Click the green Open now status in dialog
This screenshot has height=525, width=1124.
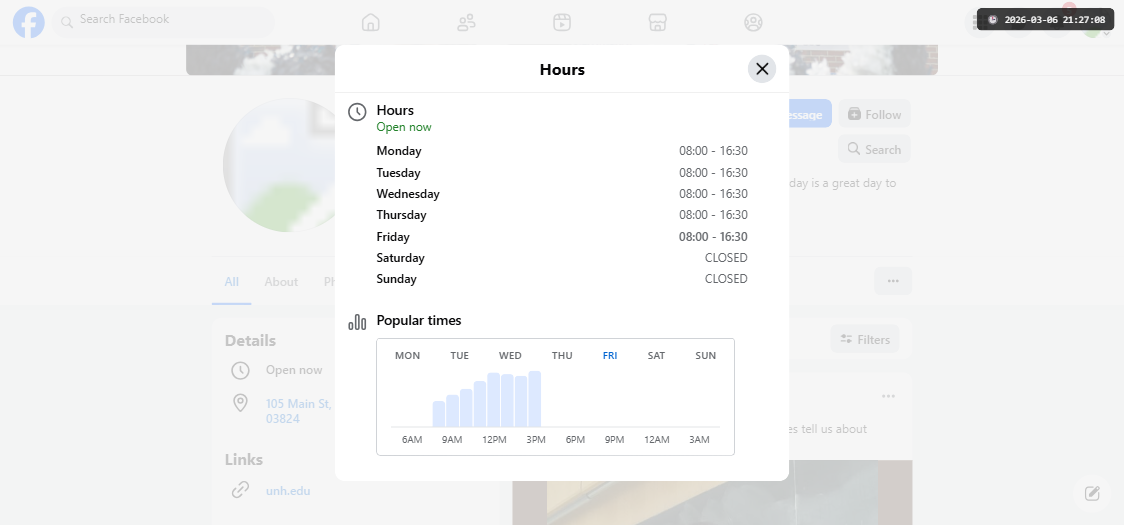[x=404, y=127]
